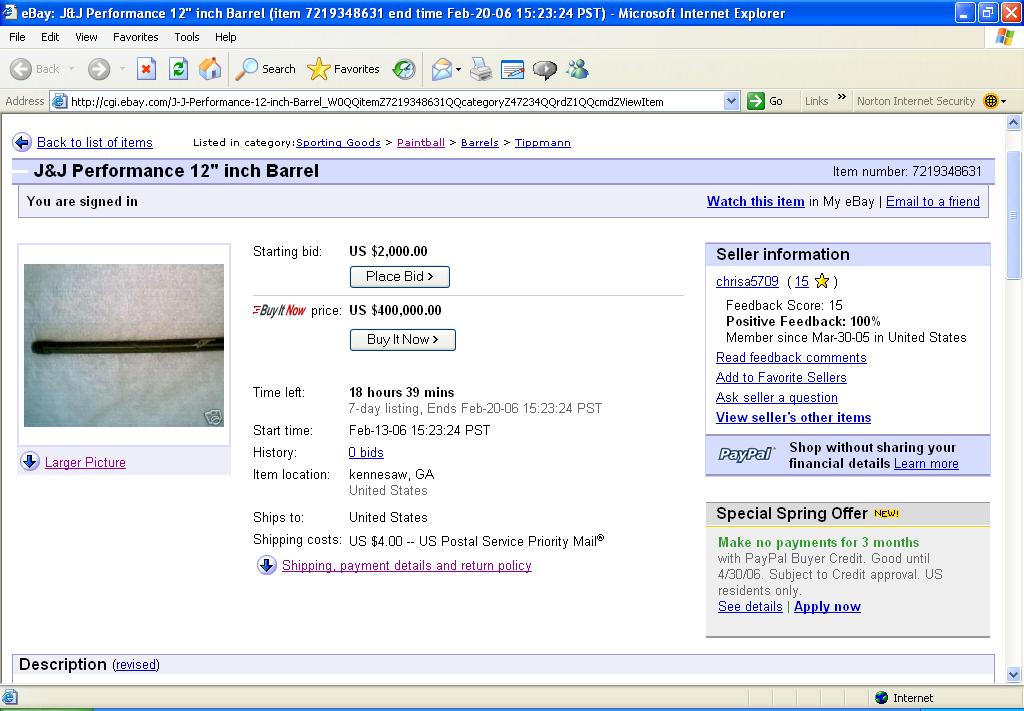Open the Sporting Goods category link

tap(338, 142)
